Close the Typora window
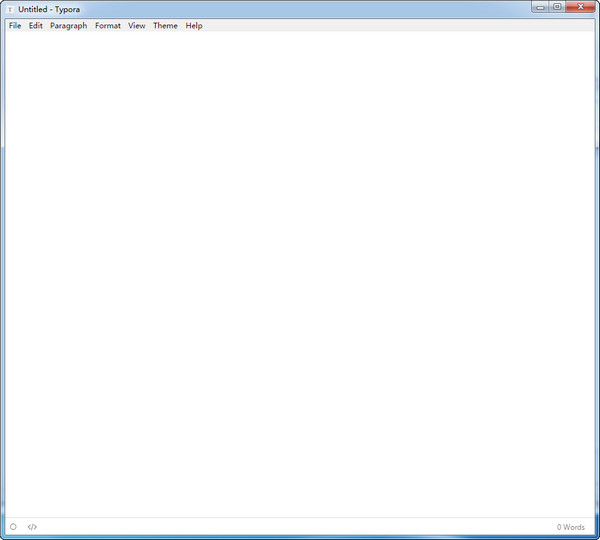This screenshot has width=600, height=540. pos(580,7)
